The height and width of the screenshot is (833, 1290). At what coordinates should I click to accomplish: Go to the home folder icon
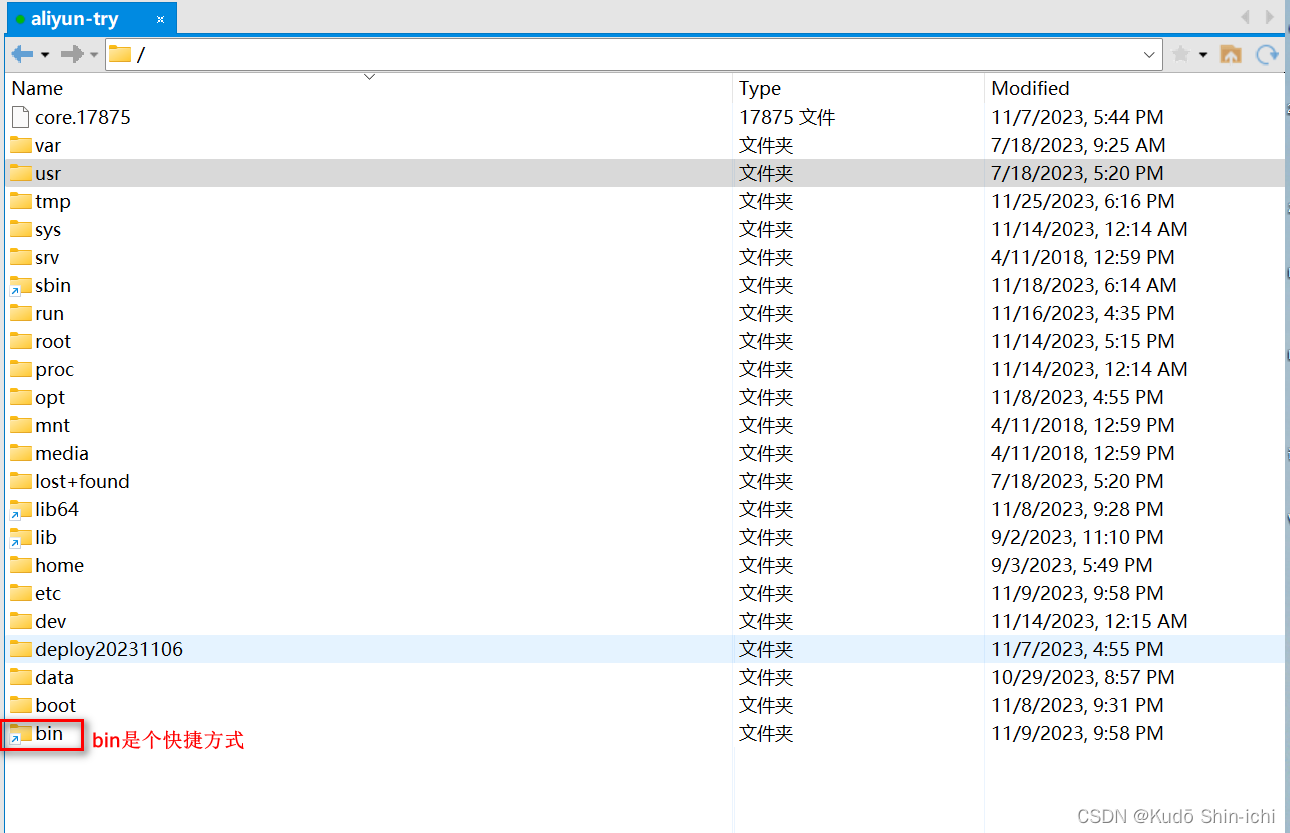pos(1231,54)
